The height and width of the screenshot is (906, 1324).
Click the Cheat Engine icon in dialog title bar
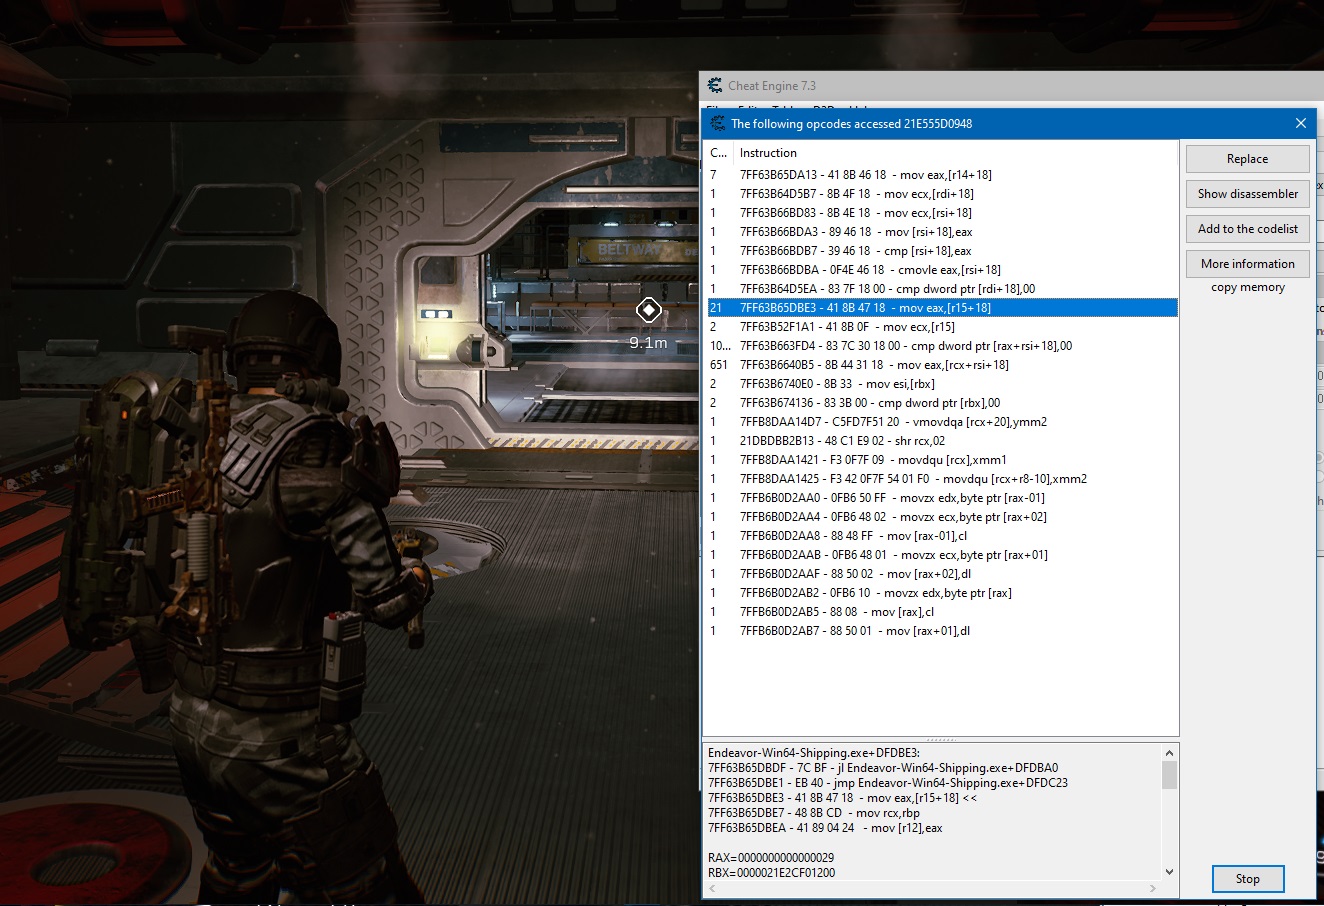[717, 123]
